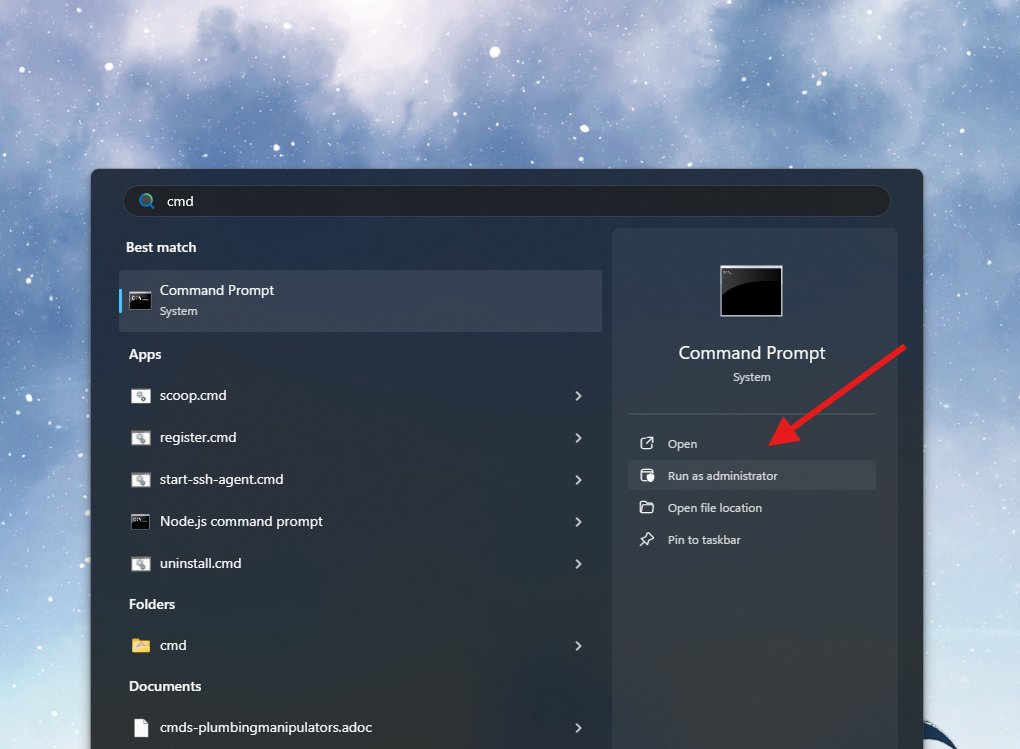
Task: Select the cmd folder result text
Action: coord(173,646)
